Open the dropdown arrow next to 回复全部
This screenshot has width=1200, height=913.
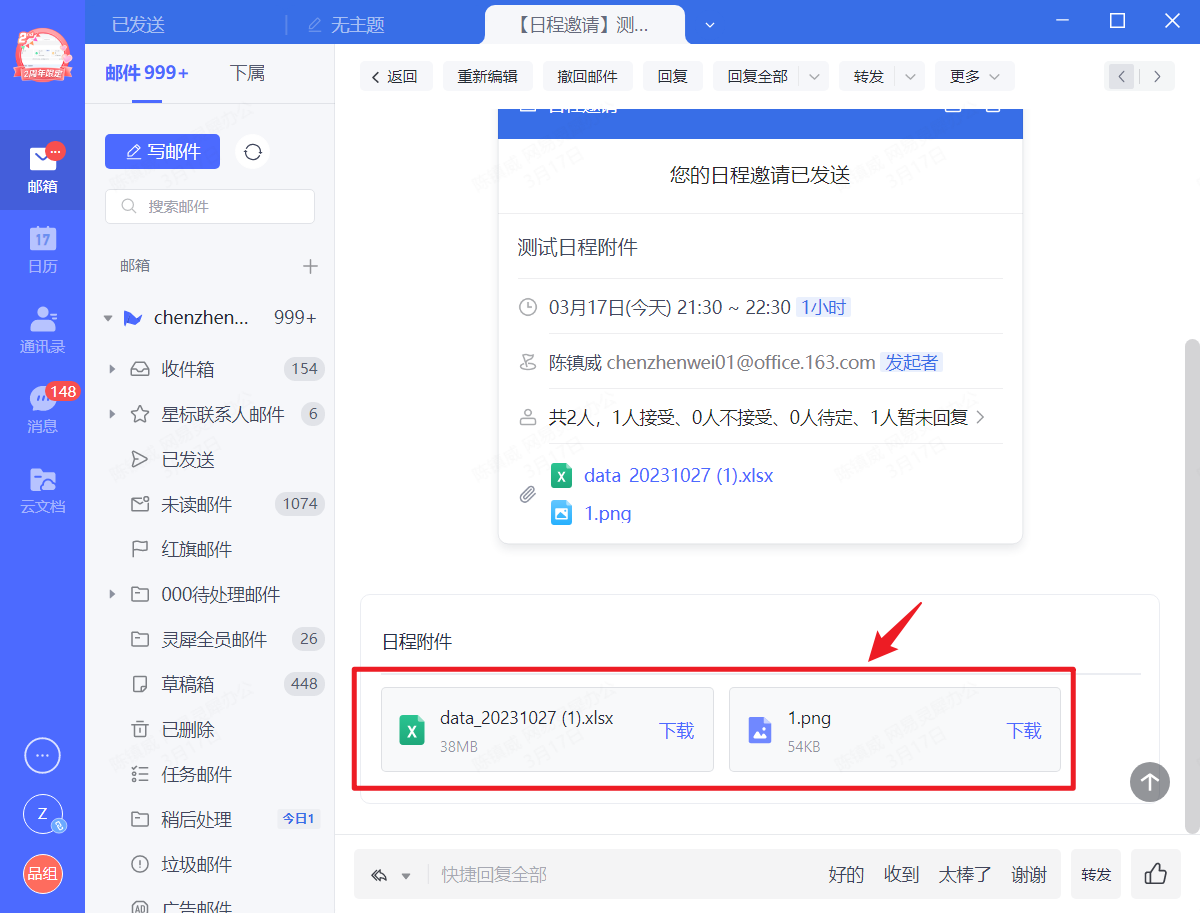pos(813,77)
